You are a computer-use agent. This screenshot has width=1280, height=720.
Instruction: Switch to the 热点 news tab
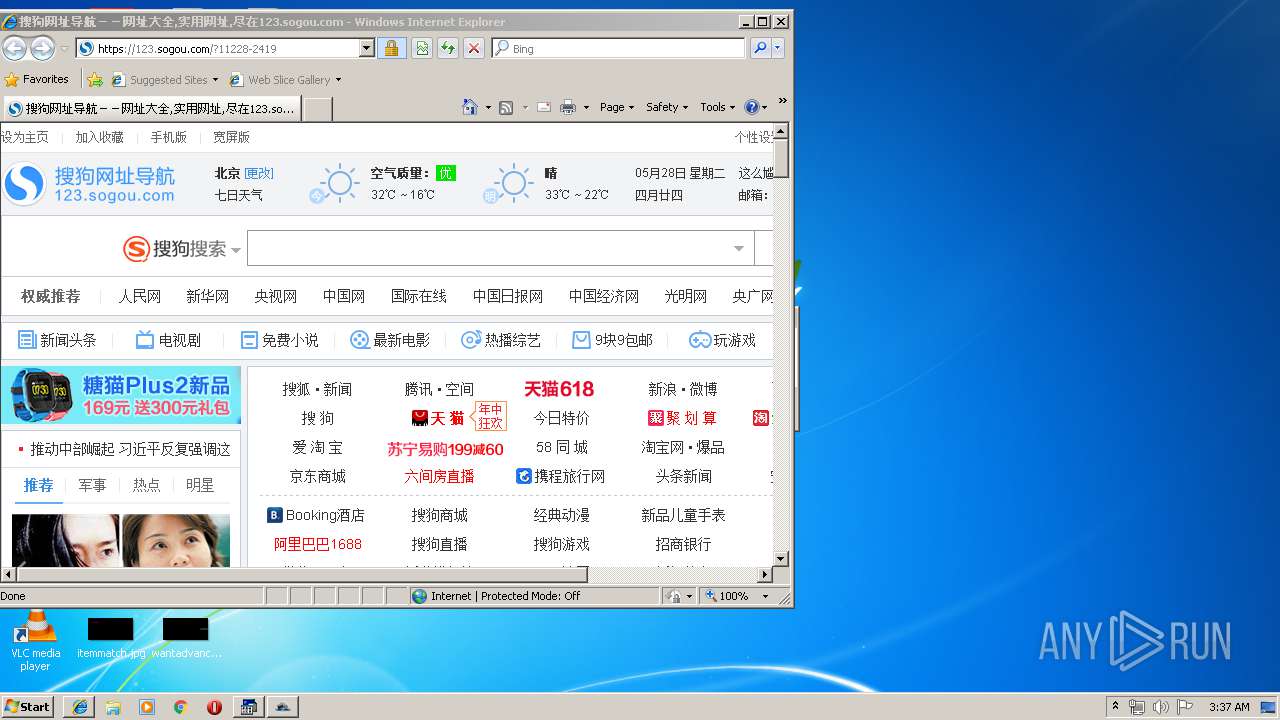click(146, 485)
